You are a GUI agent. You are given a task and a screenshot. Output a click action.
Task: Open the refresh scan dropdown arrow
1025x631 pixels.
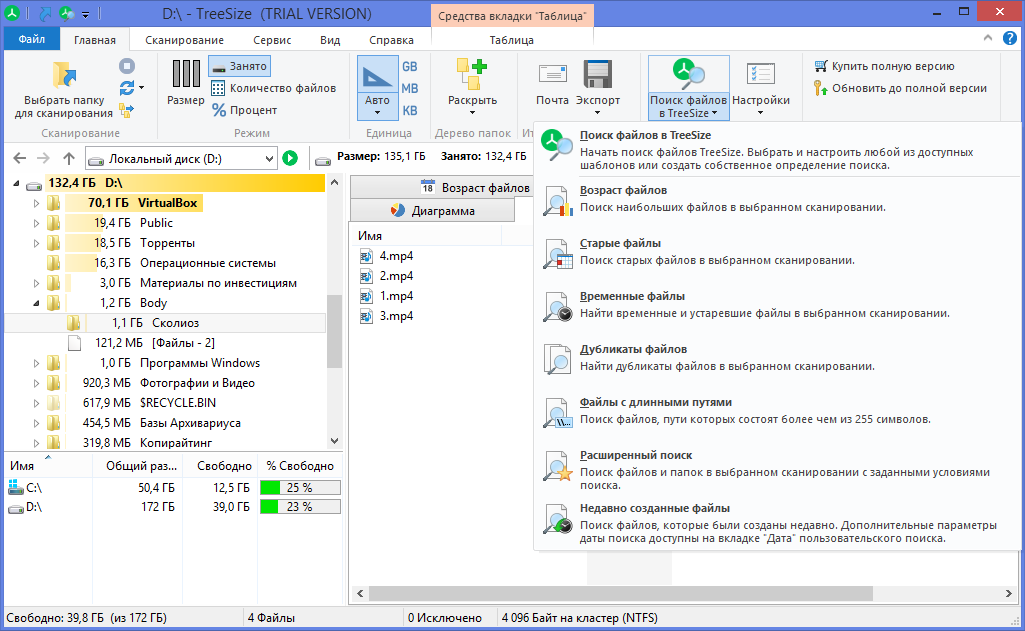tap(141, 88)
